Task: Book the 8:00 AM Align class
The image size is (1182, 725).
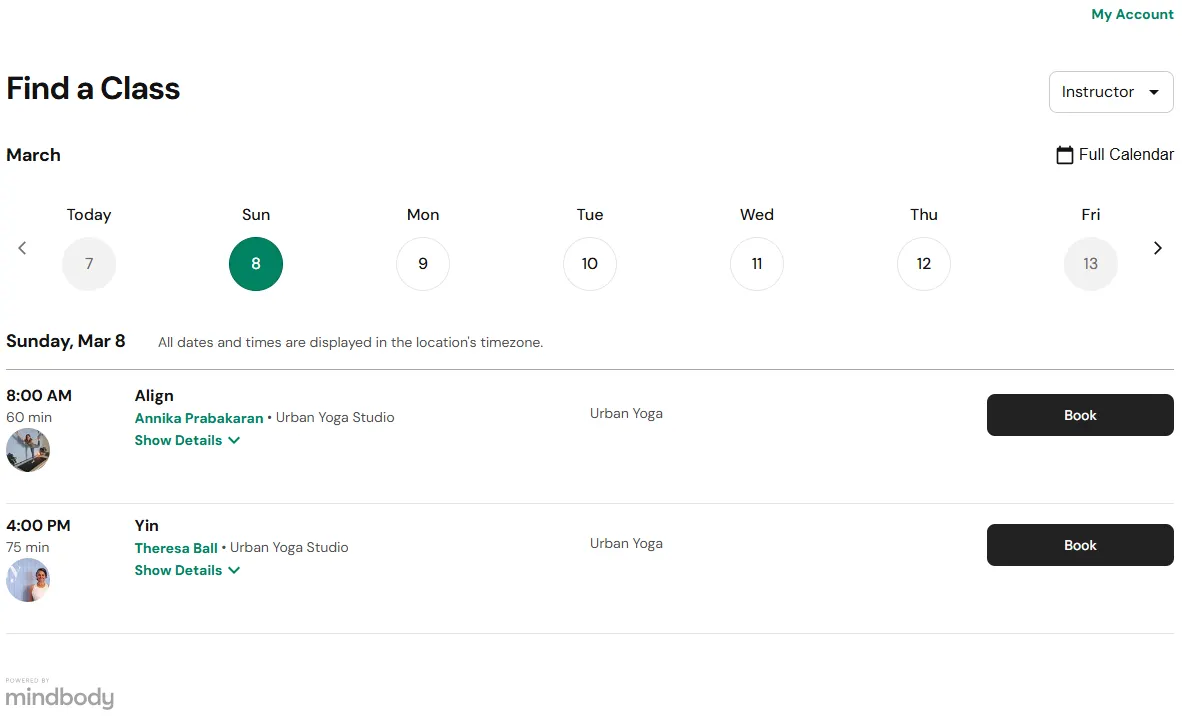Action: [x=1080, y=415]
